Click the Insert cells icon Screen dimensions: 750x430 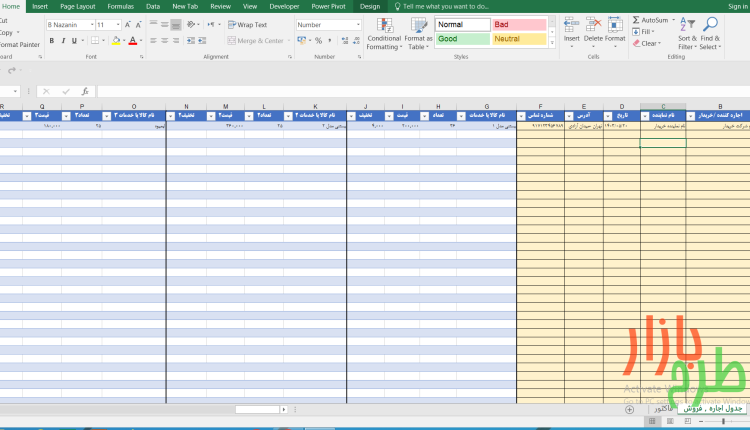tap(571, 25)
